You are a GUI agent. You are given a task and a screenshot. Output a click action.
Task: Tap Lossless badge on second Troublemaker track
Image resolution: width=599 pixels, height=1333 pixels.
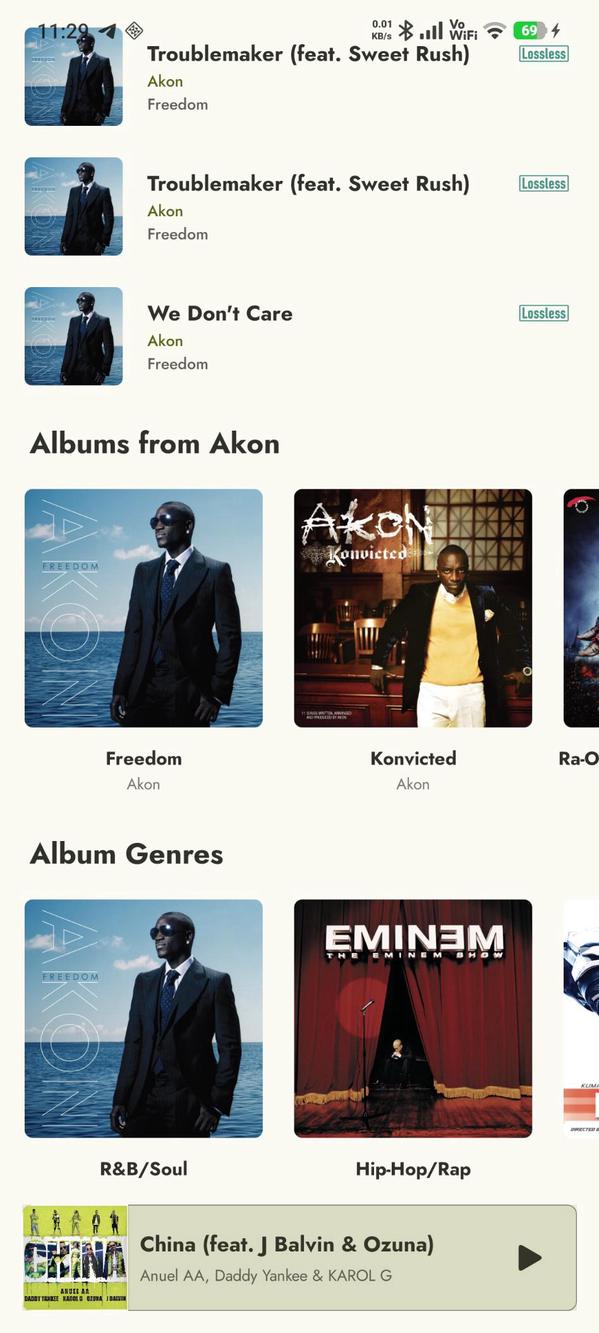tap(544, 183)
